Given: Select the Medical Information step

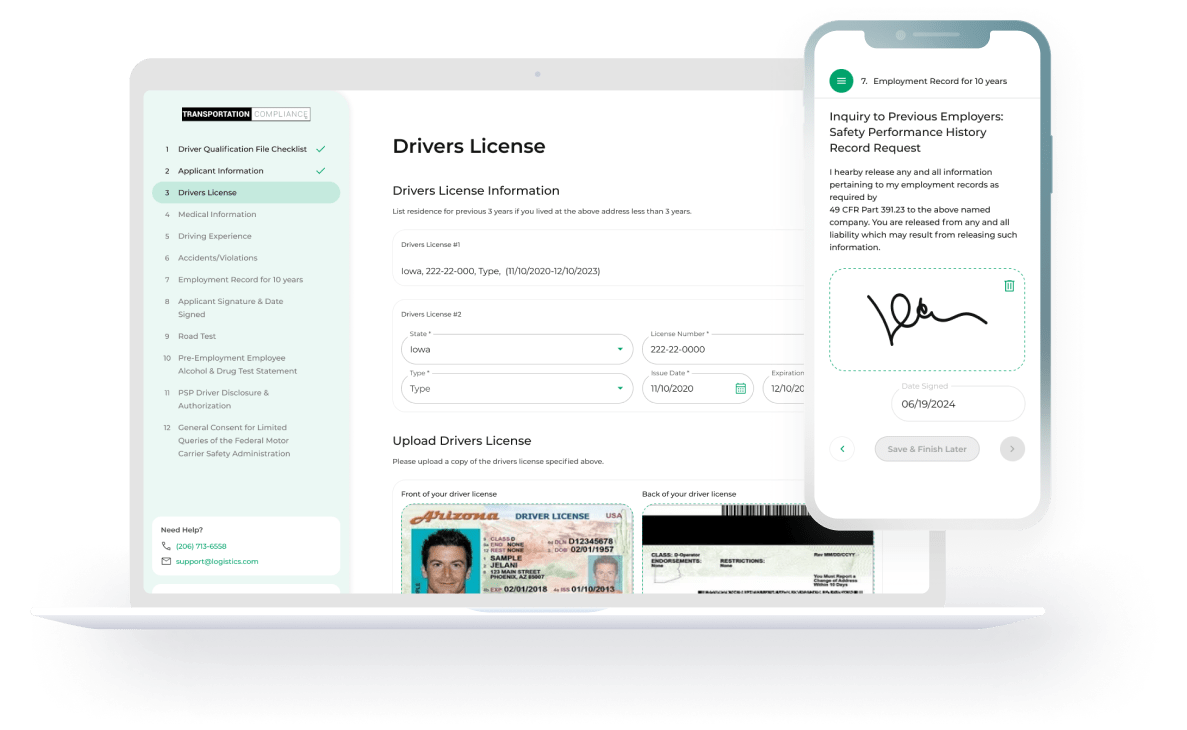Looking at the screenshot, I should 217,214.
